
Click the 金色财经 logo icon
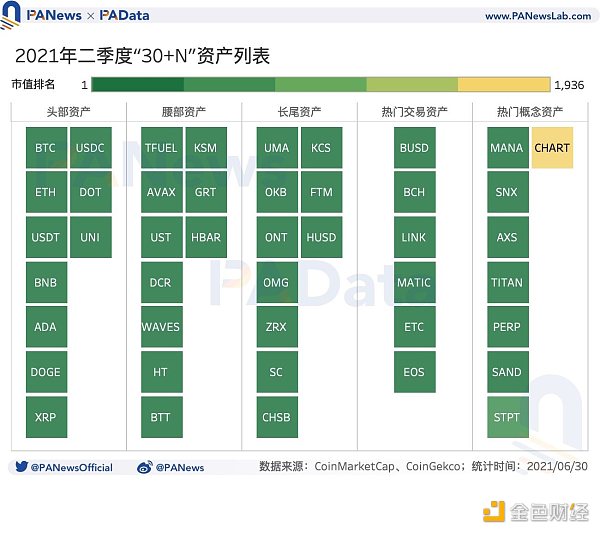[x=494, y=511]
